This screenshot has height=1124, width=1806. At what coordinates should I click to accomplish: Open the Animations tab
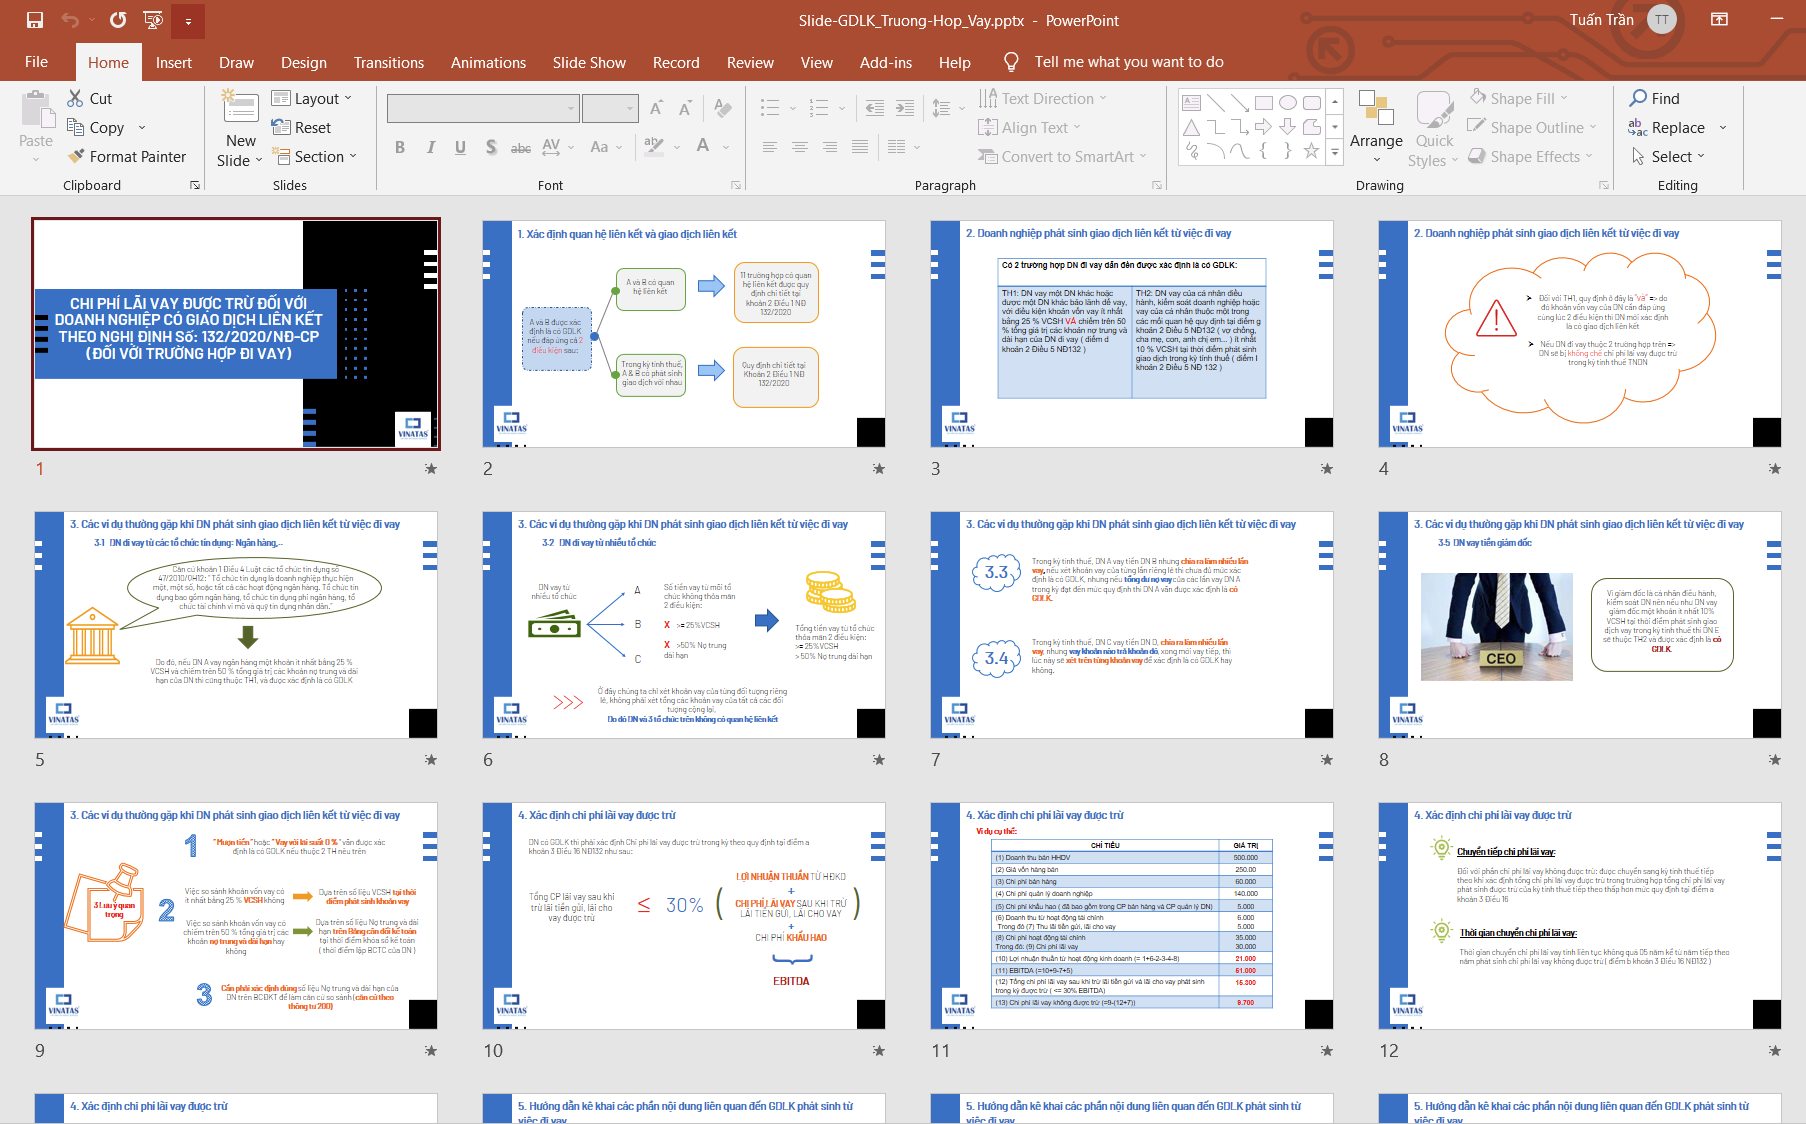coord(488,62)
